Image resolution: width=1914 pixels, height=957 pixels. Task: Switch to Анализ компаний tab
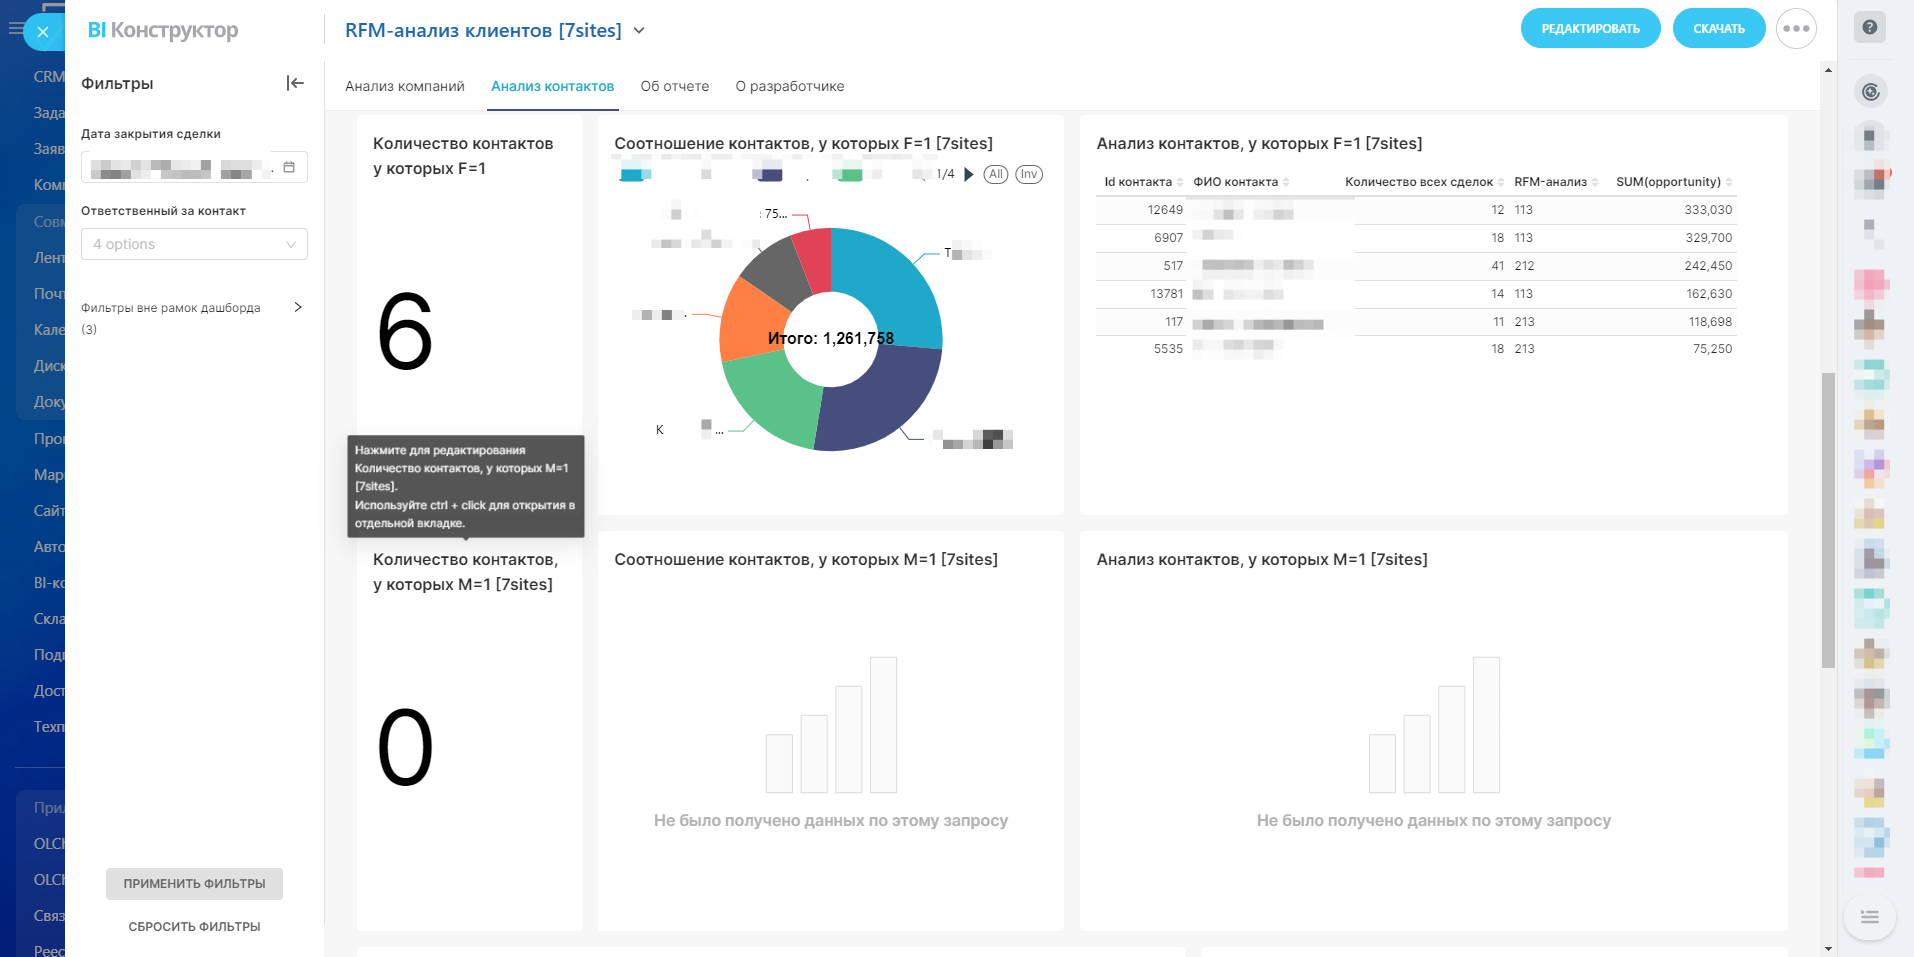tap(404, 87)
